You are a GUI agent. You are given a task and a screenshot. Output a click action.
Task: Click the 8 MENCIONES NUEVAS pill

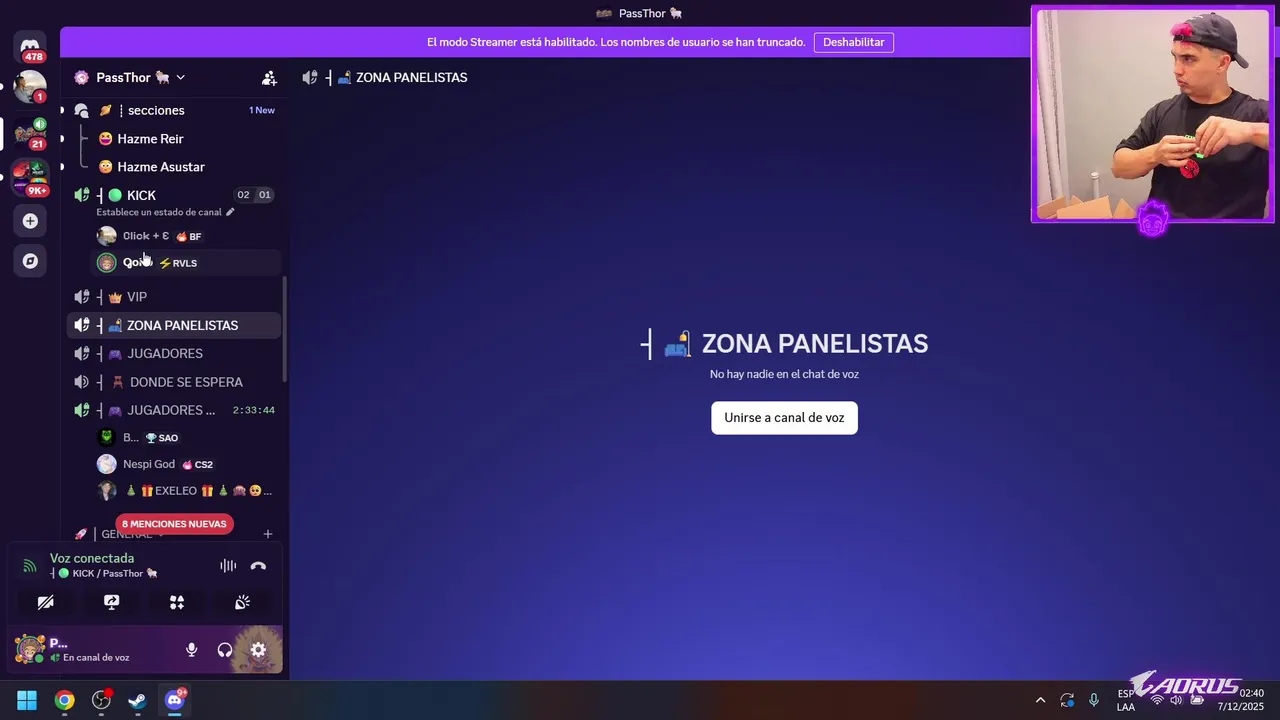[175, 524]
